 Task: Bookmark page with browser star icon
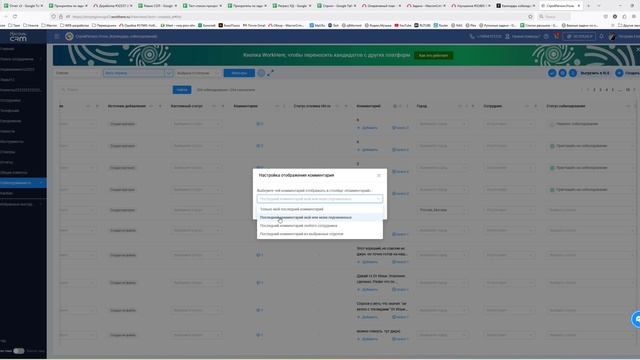click(530, 16)
